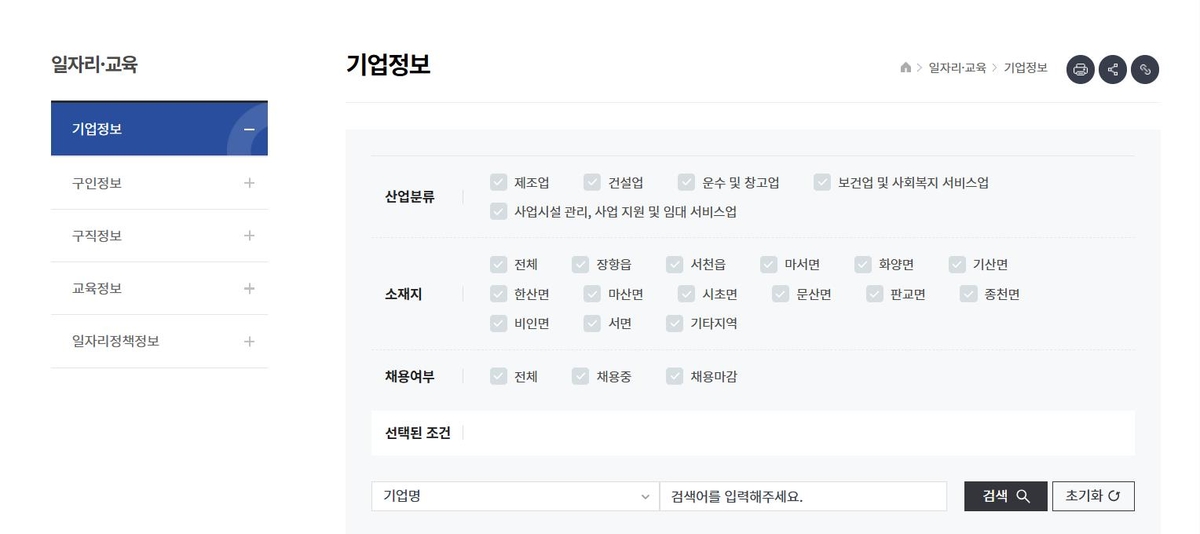
Task: Open the 기업명 search type dropdown
Action: (515, 496)
